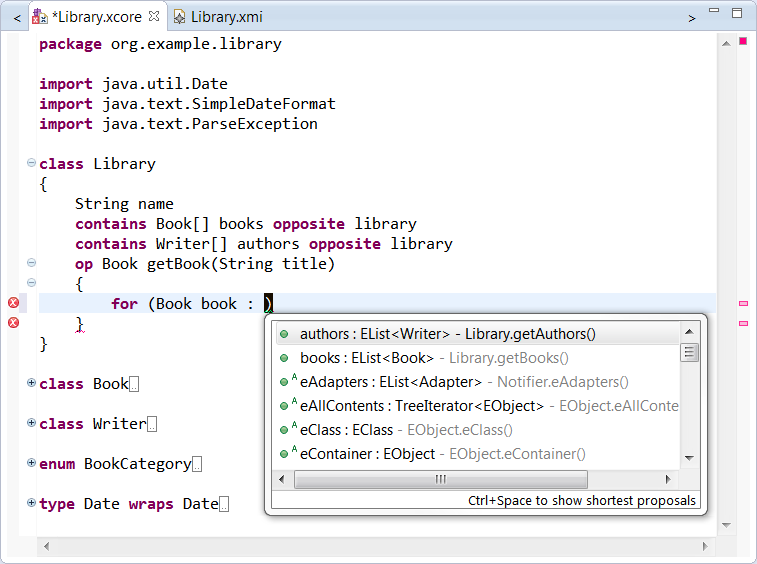Viewport: 757px width, 564px height.
Task: Open the show list chevron in the tab bar
Action: coord(692,17)
